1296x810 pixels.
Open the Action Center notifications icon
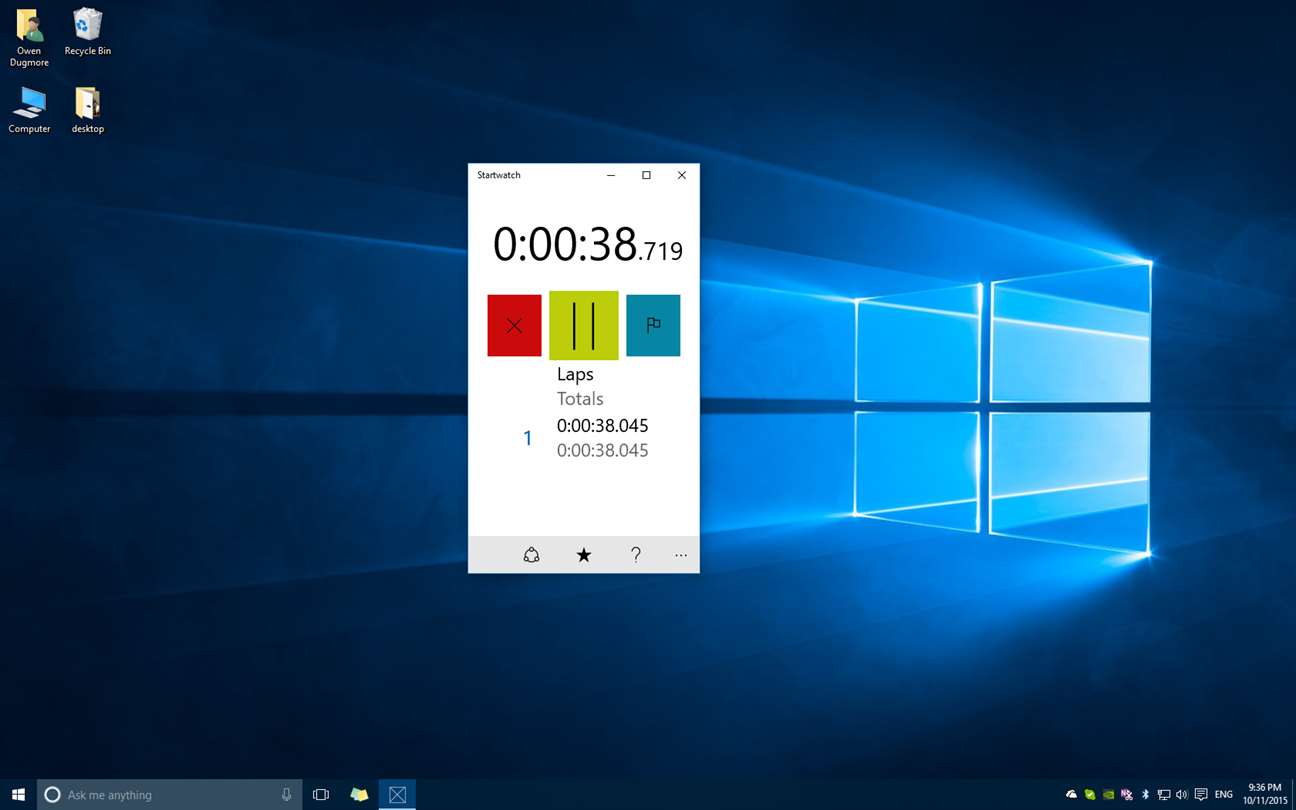1201,795
